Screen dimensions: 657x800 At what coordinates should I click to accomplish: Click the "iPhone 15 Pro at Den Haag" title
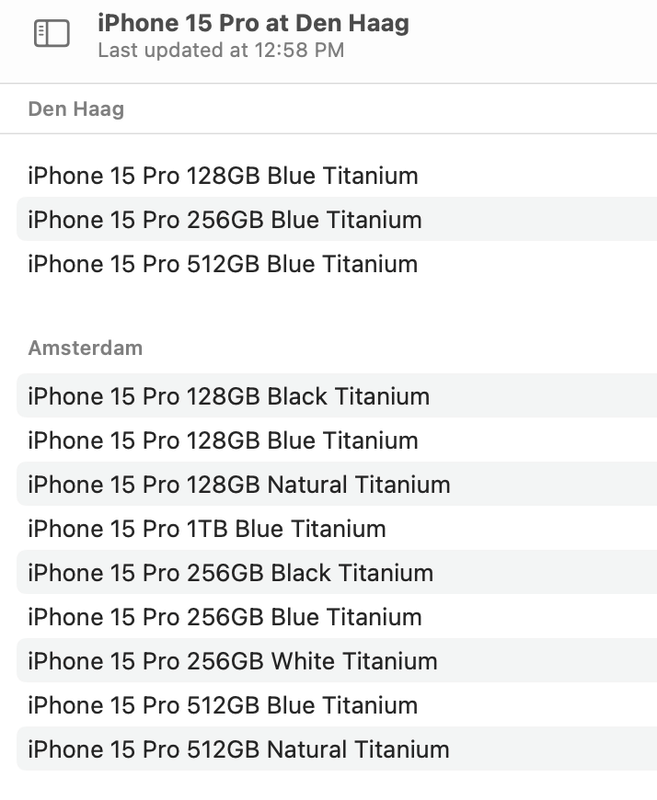(x=253, y=24)
